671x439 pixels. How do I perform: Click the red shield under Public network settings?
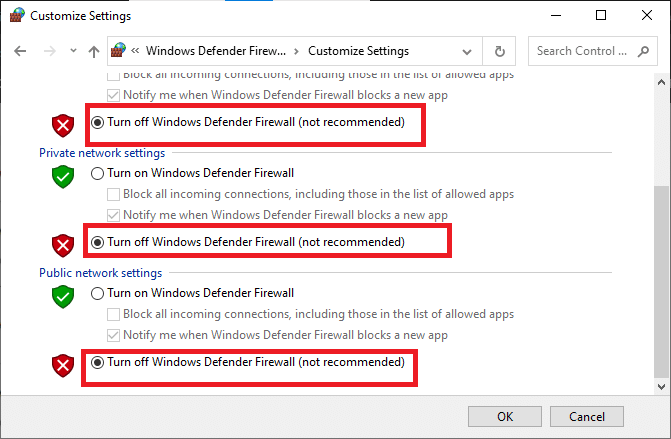[64, 364]
